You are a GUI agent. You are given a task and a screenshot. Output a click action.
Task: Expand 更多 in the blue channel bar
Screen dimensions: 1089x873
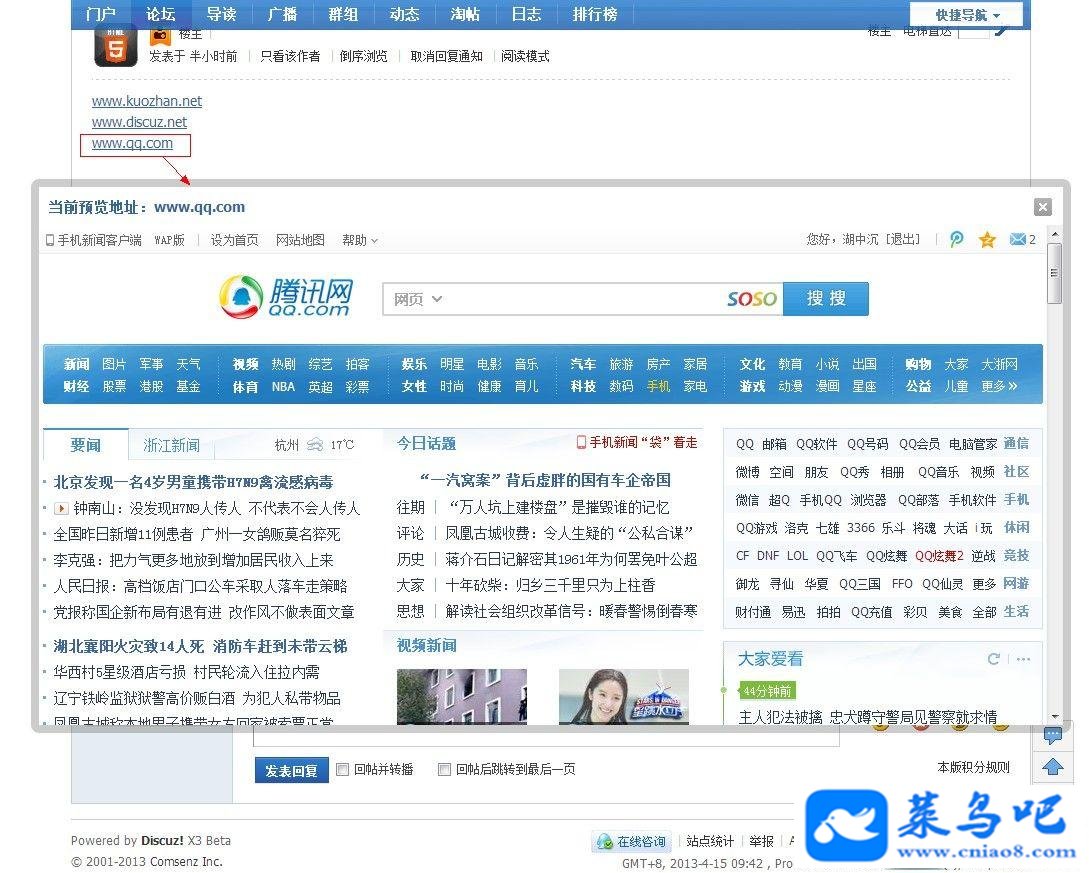pos(999,386)
